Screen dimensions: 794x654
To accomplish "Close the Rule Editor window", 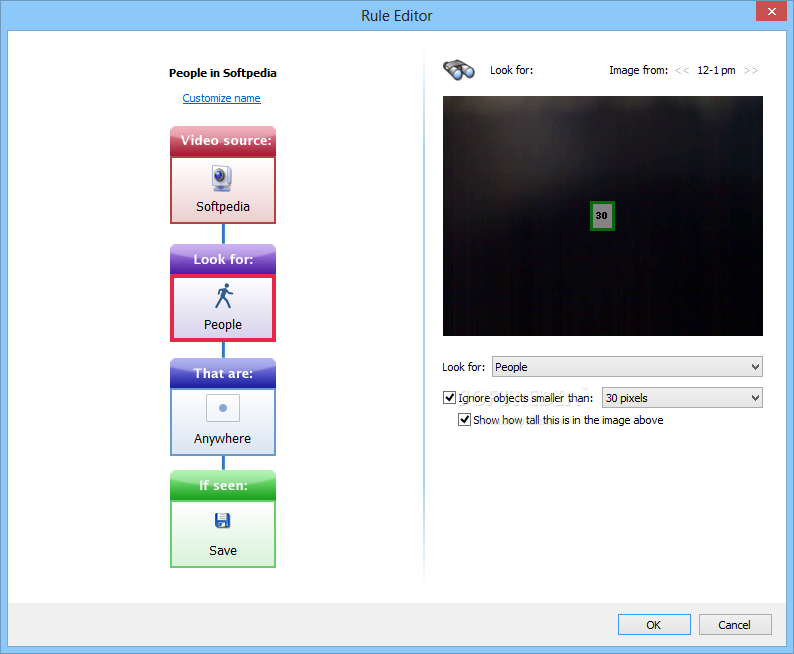I will tap(771, 11).
